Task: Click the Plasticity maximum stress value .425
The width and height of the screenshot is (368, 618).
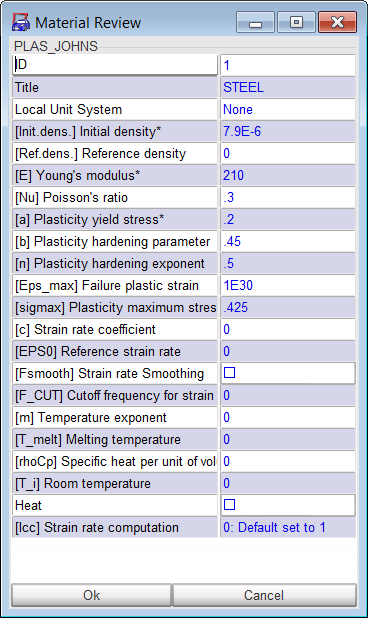Action: click(x=288, y=307)
